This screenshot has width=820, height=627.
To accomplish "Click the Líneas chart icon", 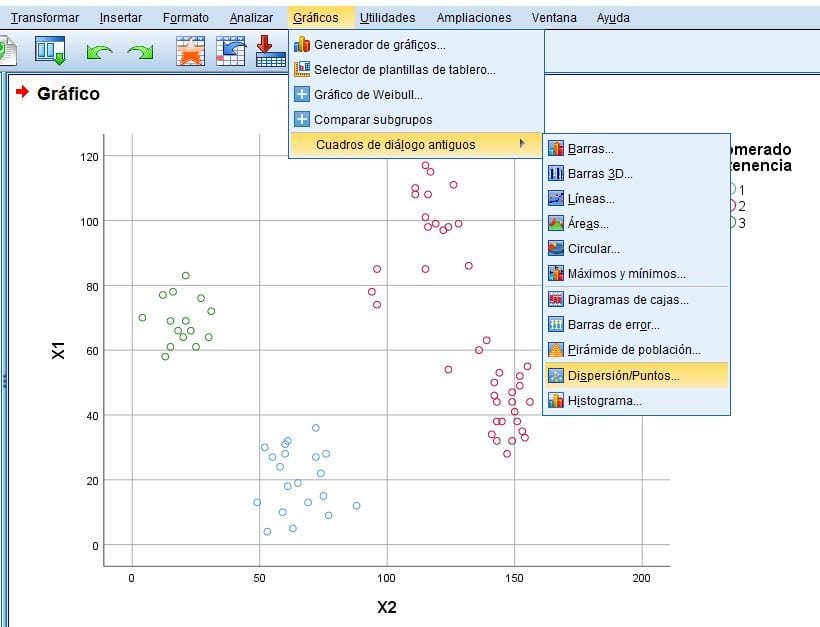I will pyautogui.click(x=555, y=198).
